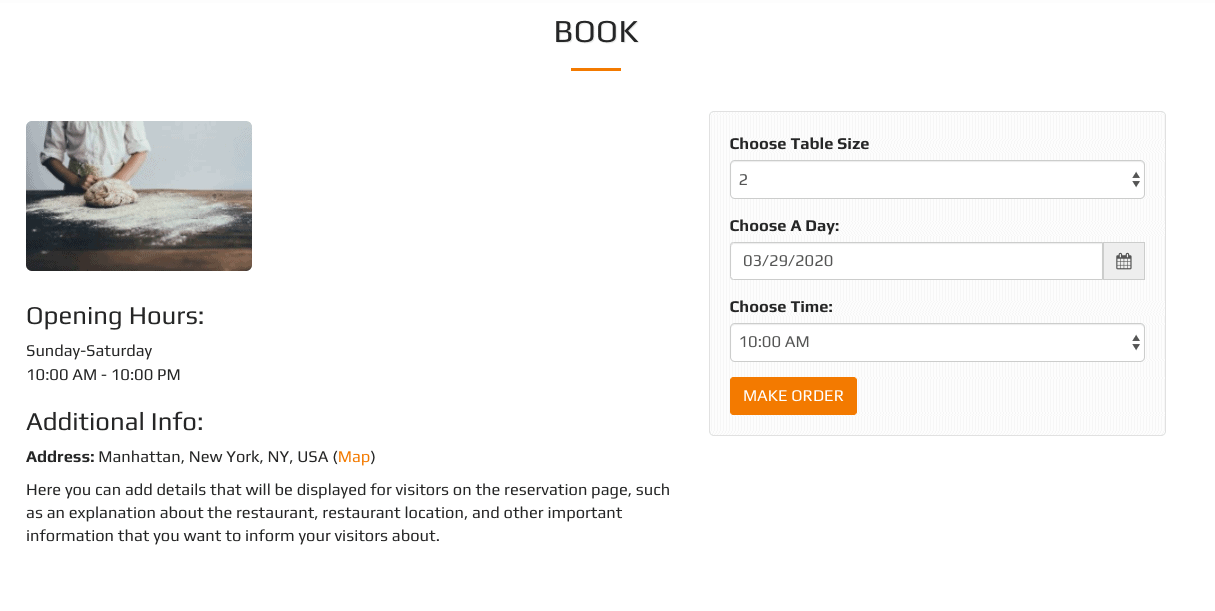Open the calendar date picker icon
This screenshot has width=1215, height=611.
pyautogui.click(x=1123, y=261)
